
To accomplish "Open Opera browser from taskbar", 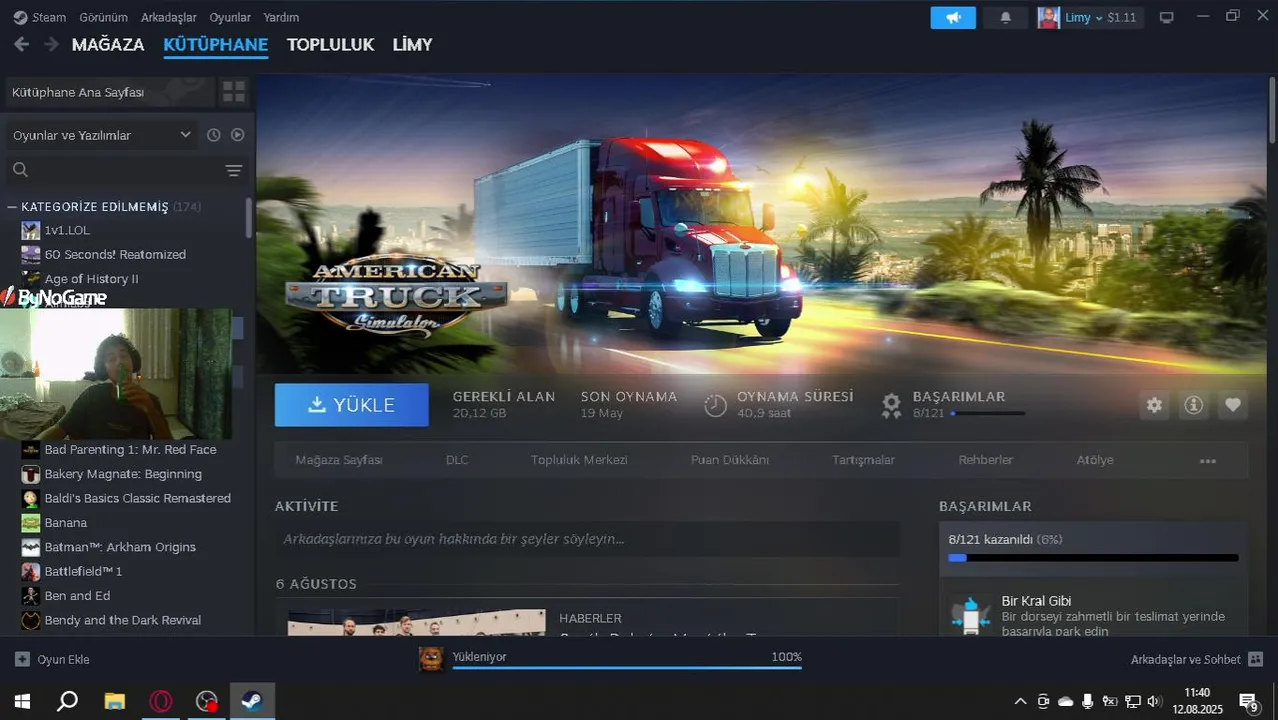I will tap(160, 701).
